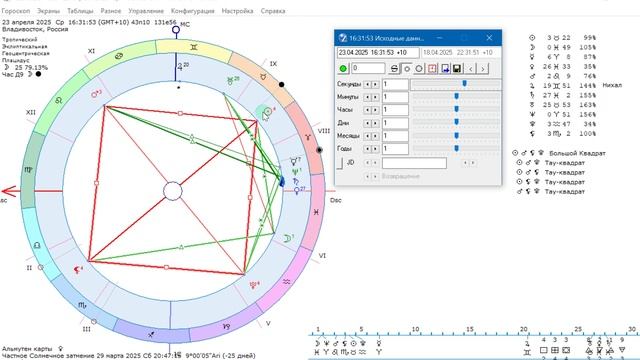Click the Jupiter row marked Нихал
This screenshot has height=360, width=640.
[x=576, y=85]
